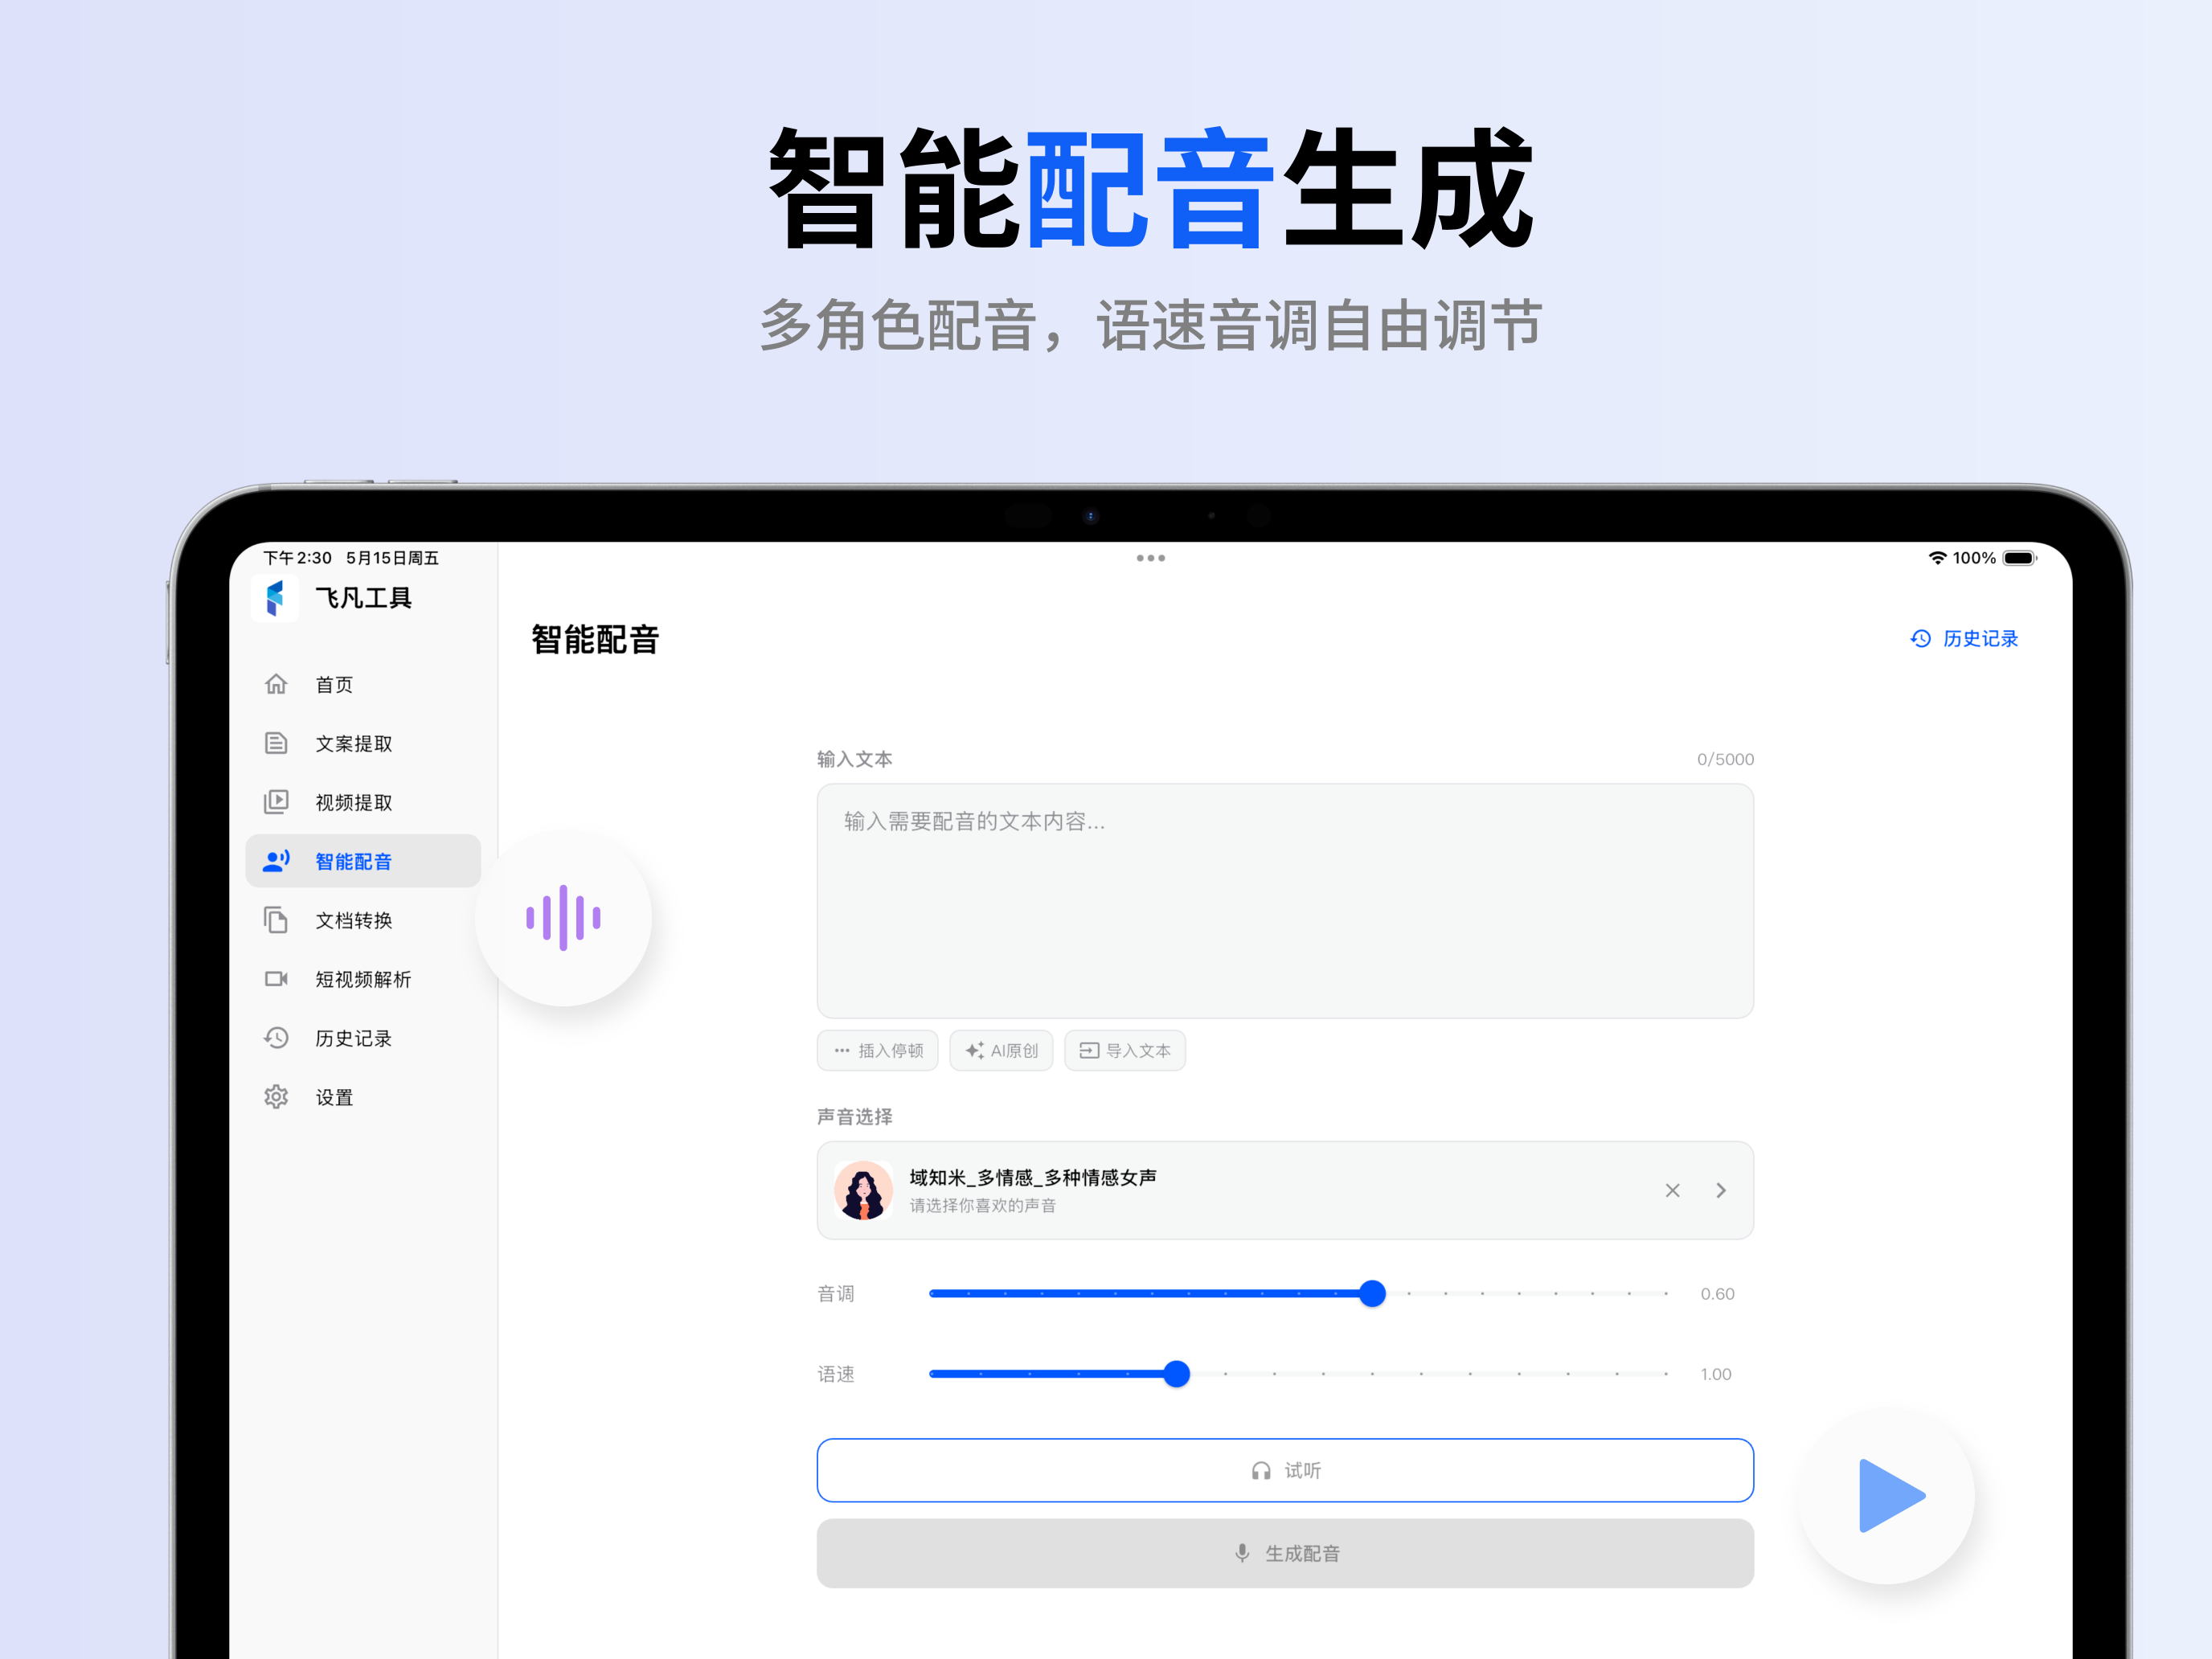Click the gear icon beside 设置
Viewport: 2212px width, 1659px height.
pyautogui.click(x=276, y=1097)
